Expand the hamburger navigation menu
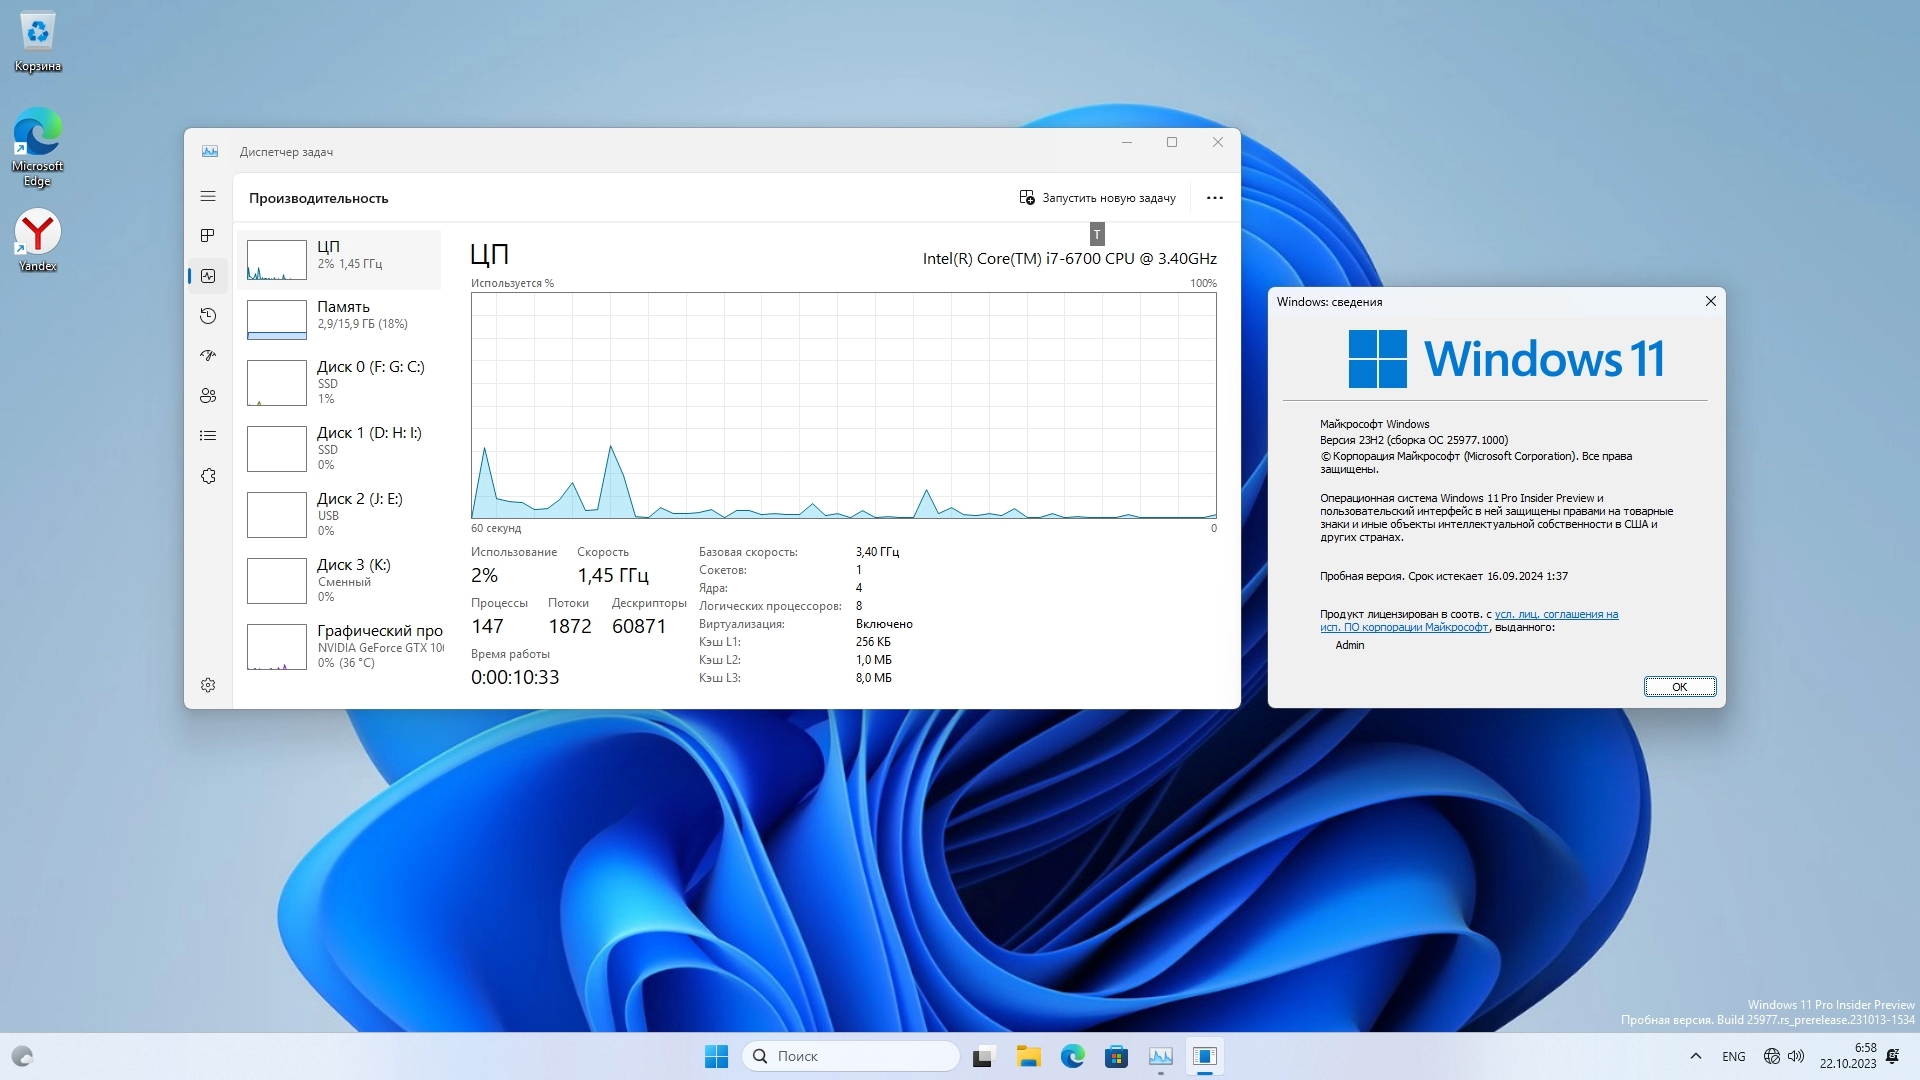The height and width of the screenshot is (1080, 1920). pyautogui.click(x=208, y=197)
